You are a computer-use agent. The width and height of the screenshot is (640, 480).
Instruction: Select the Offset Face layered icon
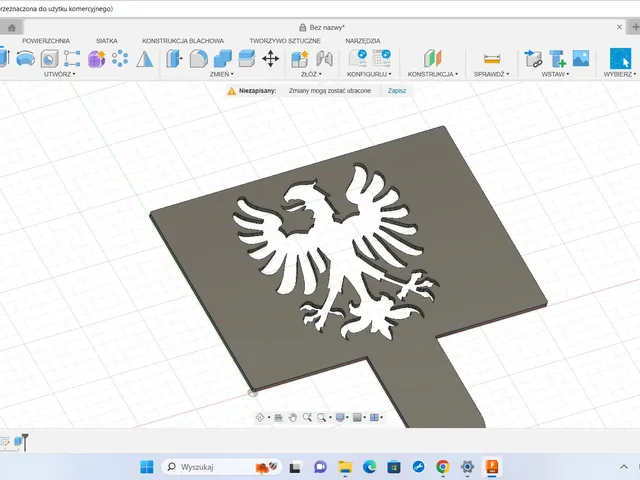pyautogui.click(x=247, y=58)
